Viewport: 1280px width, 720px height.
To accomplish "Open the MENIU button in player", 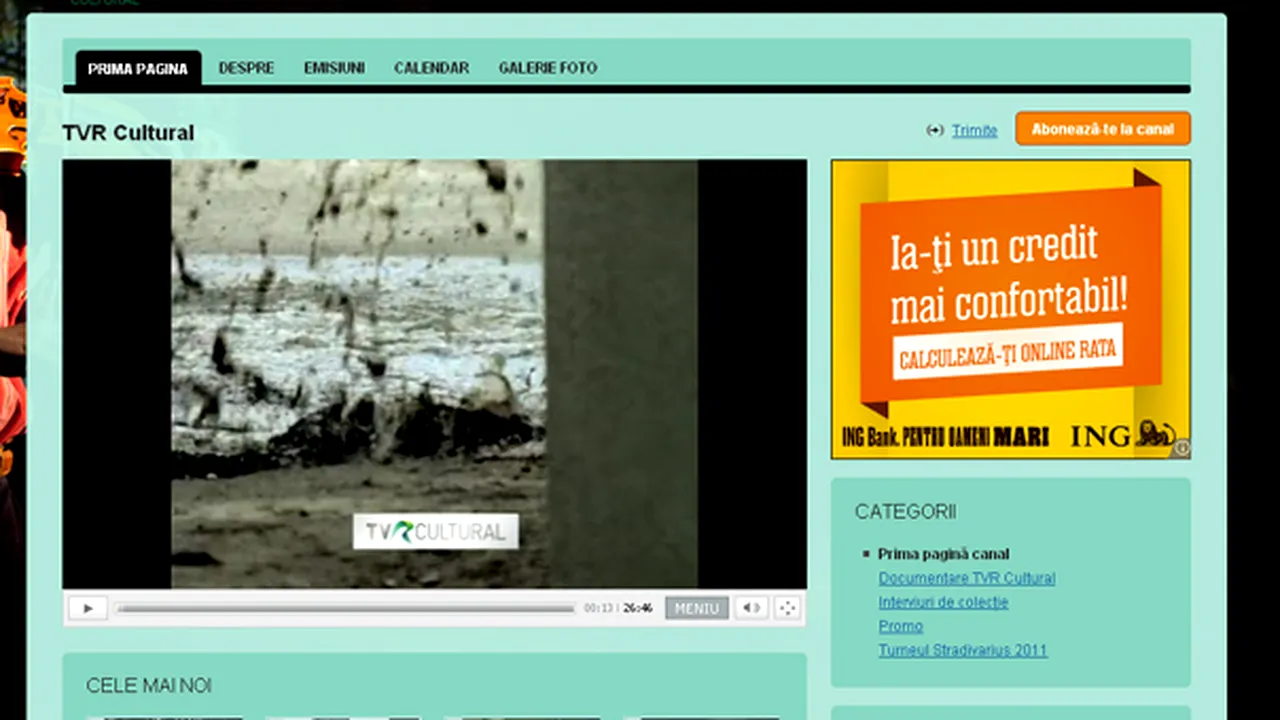I will pos(697,608).
